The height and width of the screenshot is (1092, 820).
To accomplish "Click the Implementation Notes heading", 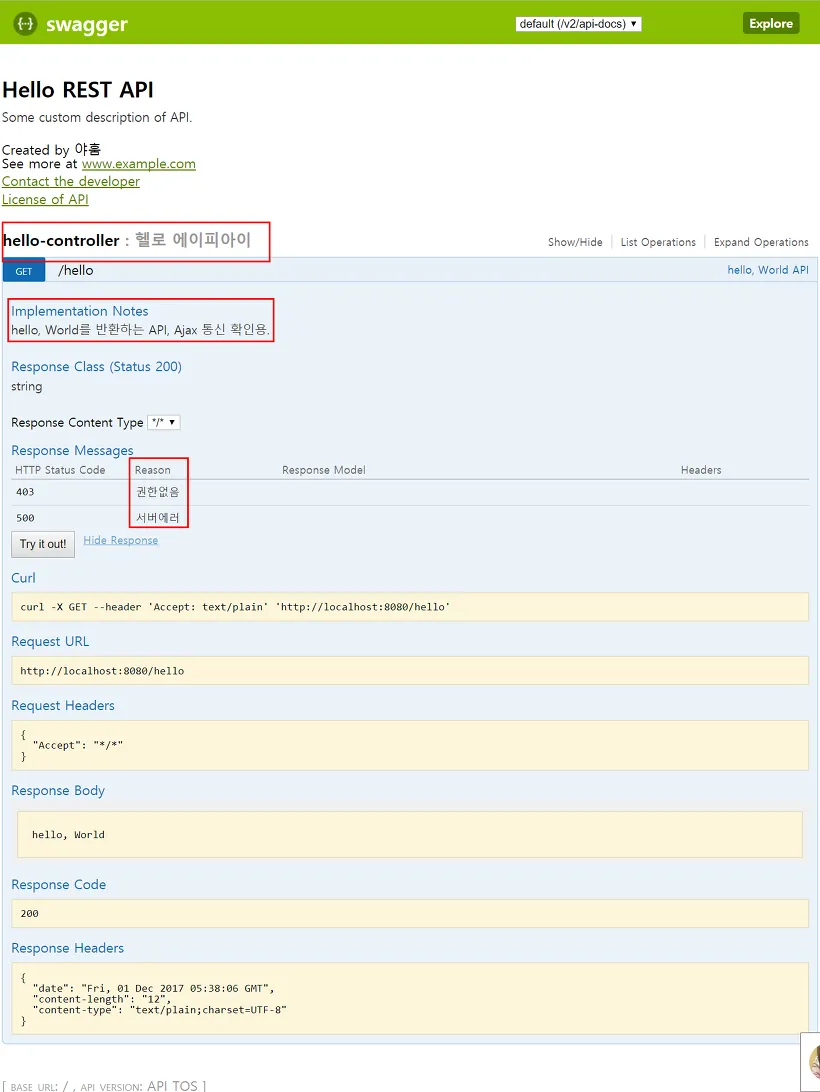I will click(79, 311).
